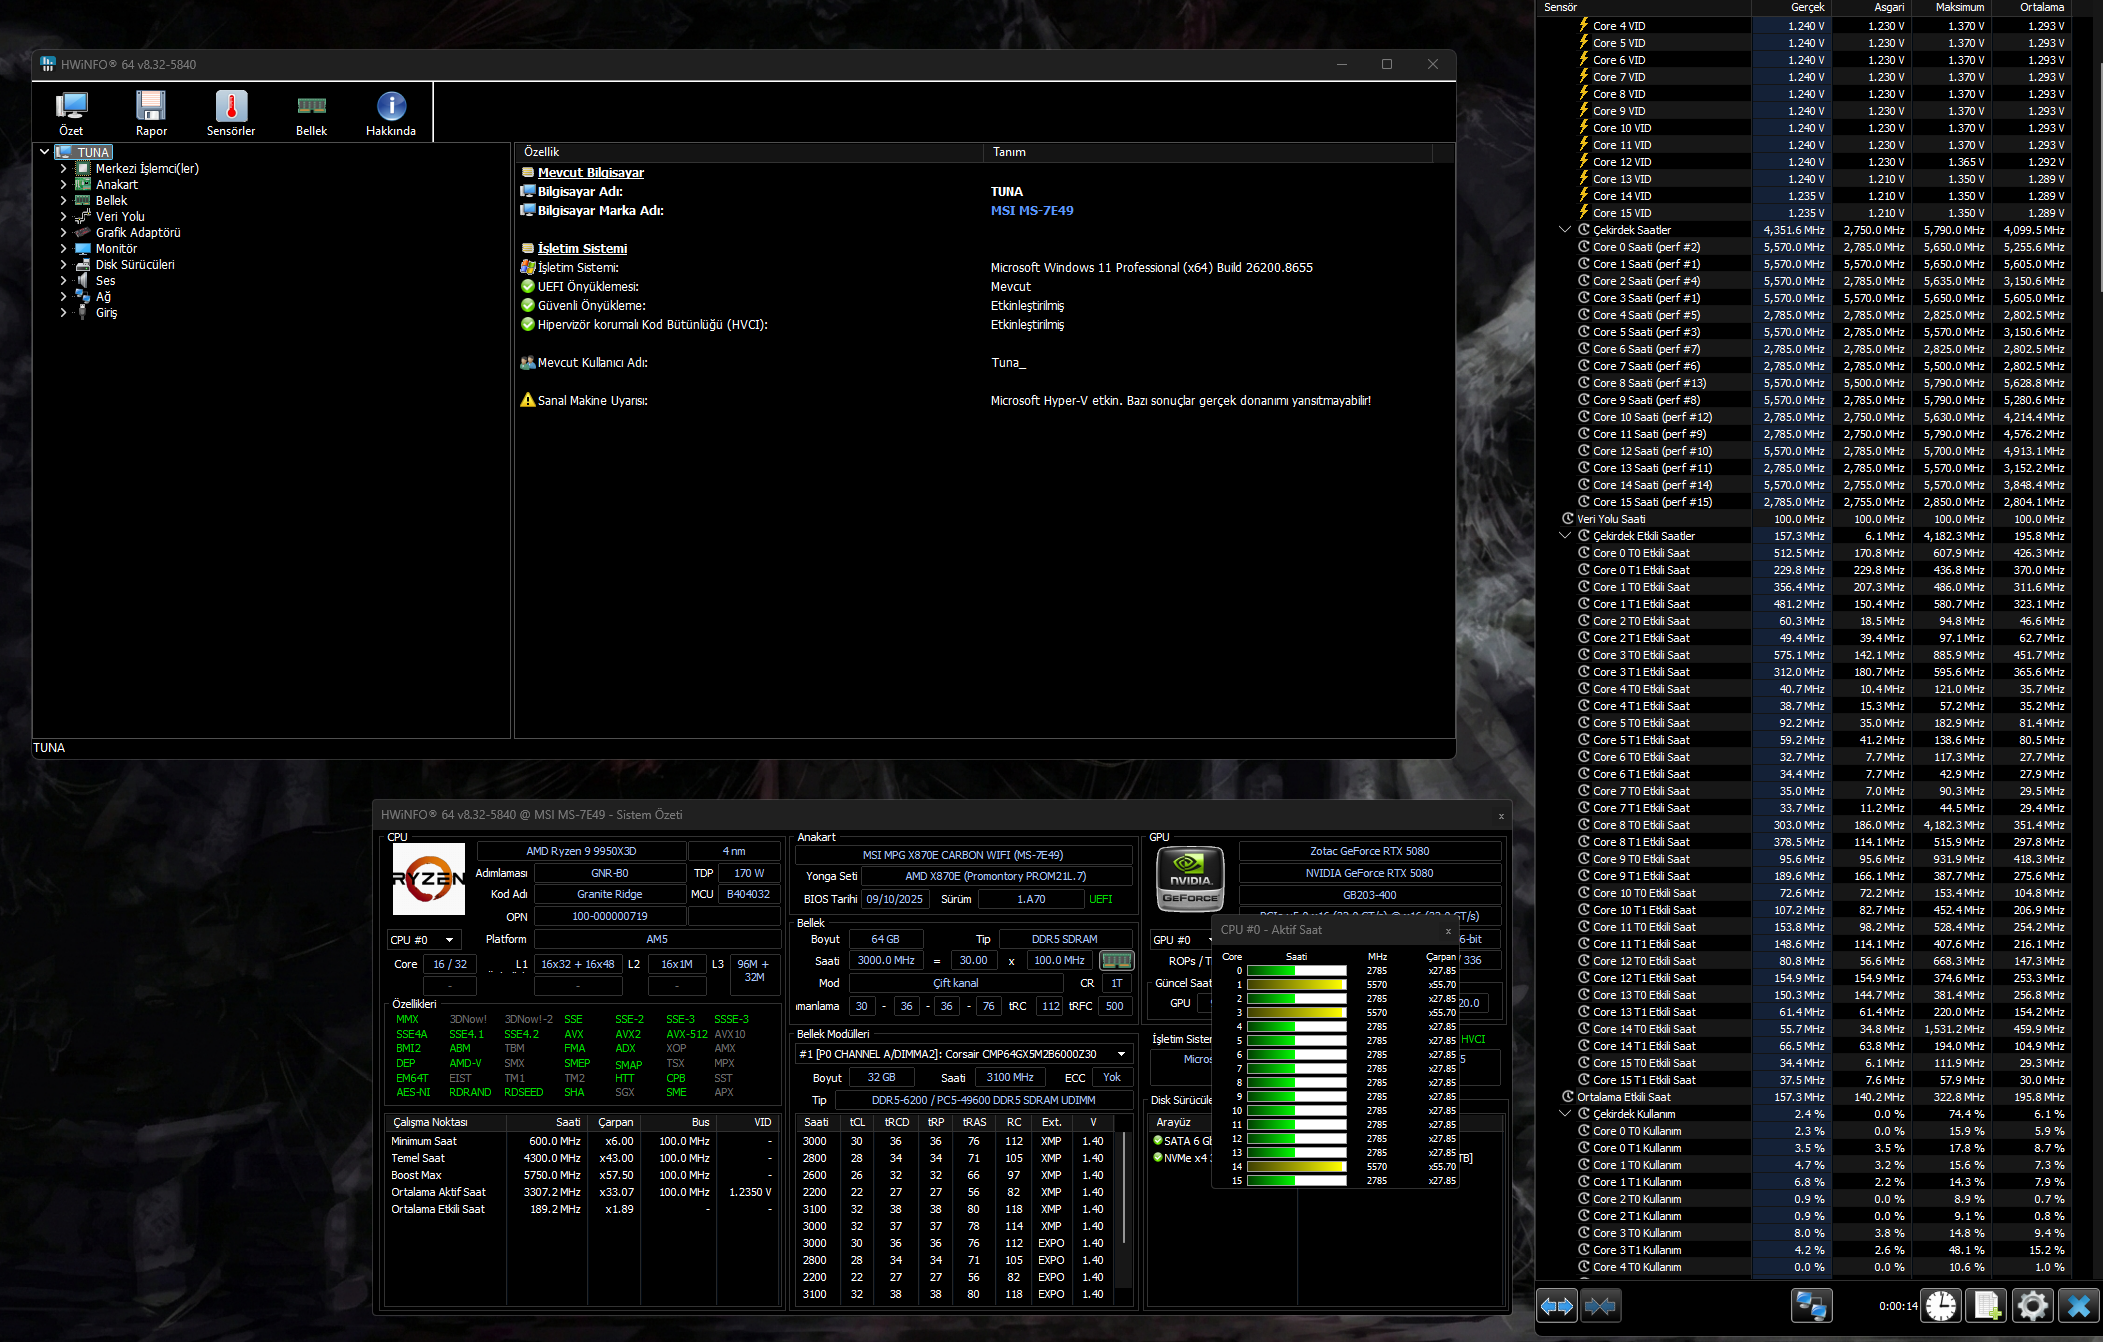
Task: Click the clock reset timer icon in sensor panel
Action: click(x=1941, y=1305)
